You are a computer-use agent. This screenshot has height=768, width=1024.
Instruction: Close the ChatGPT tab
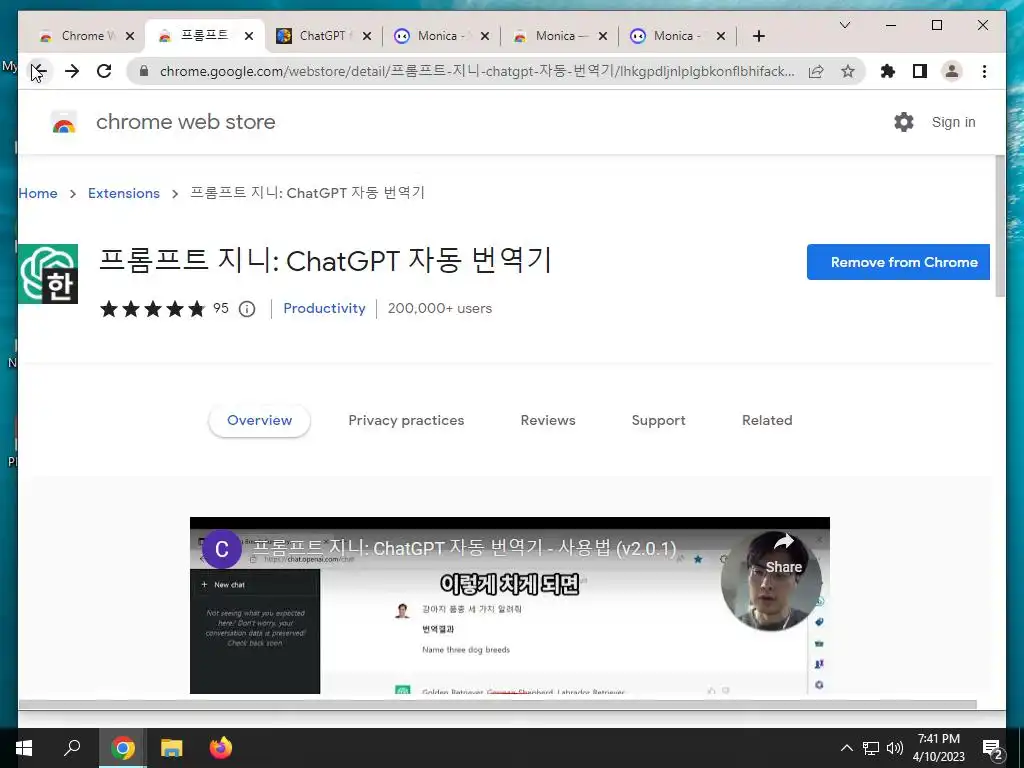click(367, 36)
